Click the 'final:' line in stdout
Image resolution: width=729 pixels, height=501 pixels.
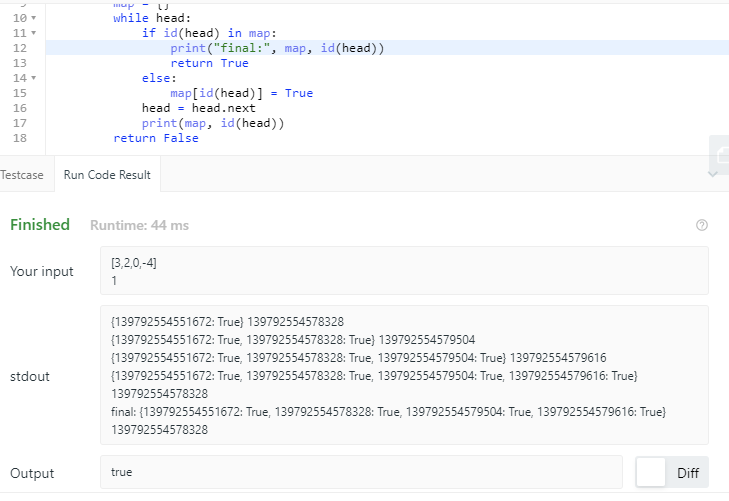(x=388, y=421)
